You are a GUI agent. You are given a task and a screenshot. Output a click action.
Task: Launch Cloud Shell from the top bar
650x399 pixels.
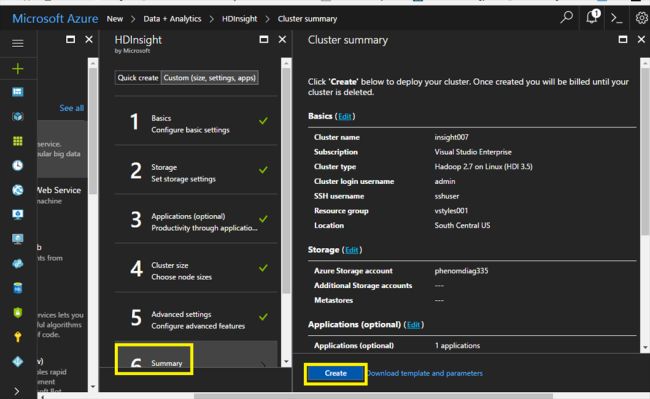point(616,18)
